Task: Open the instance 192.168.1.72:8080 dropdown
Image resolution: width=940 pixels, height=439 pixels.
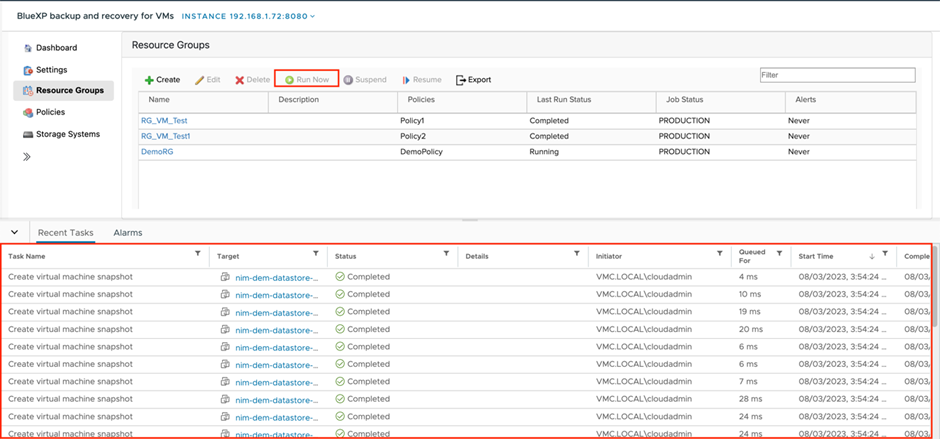Action: click(x=248, y=16)
